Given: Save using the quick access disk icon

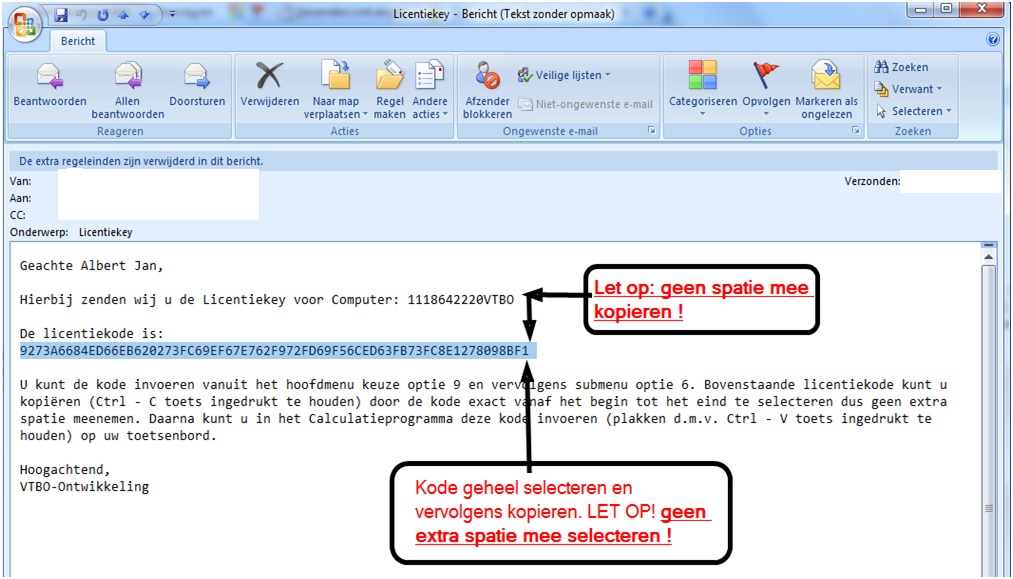Looking at the screenshot, I should click(x=61, y=15).
